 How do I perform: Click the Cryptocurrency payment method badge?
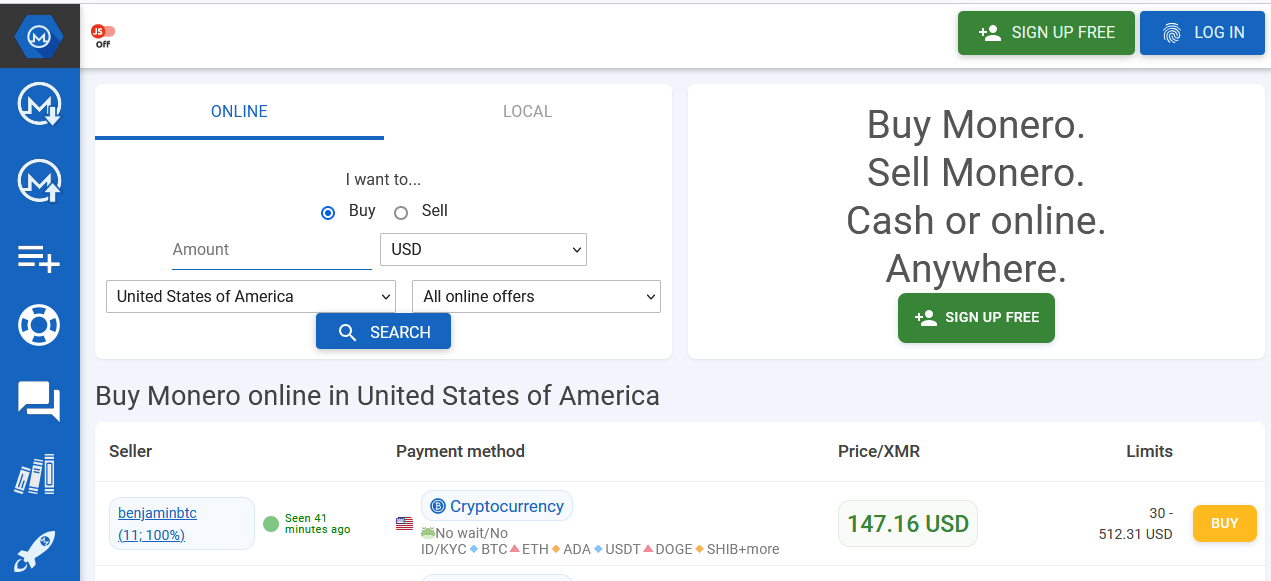[x=497, y=506]
